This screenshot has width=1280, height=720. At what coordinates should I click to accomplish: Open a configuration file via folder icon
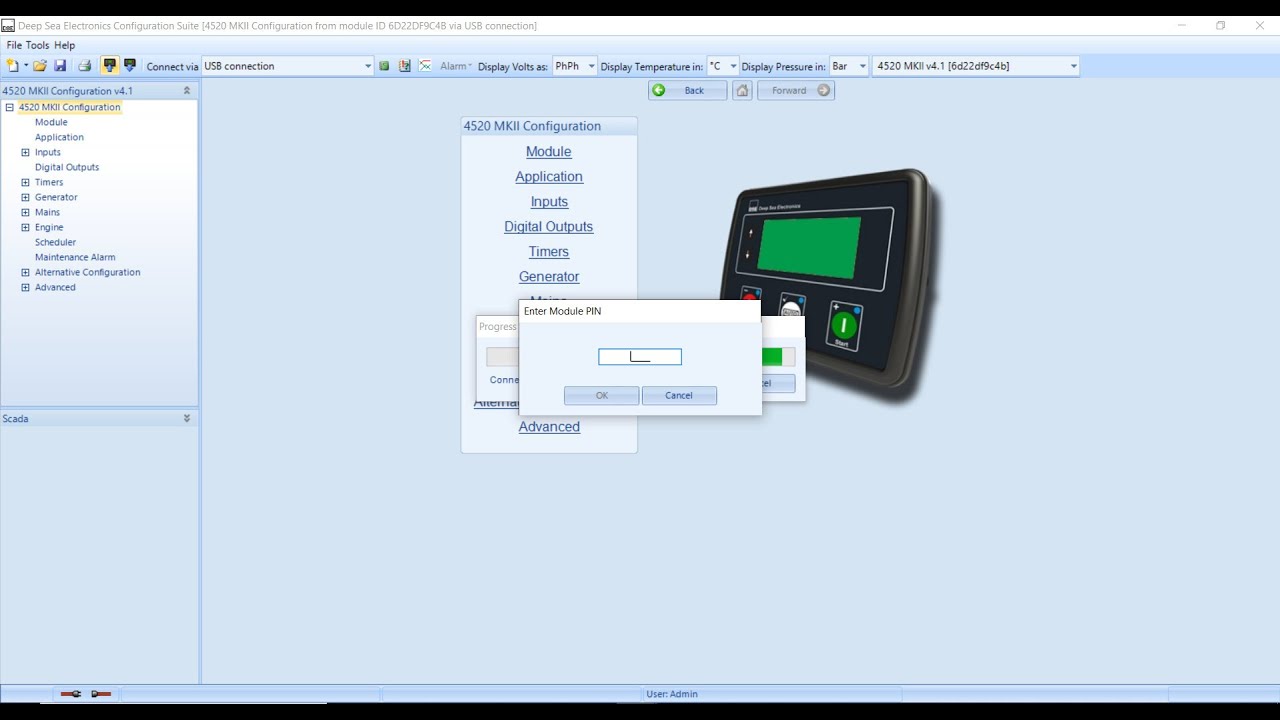pyautogui.click(x=40, y=66)
